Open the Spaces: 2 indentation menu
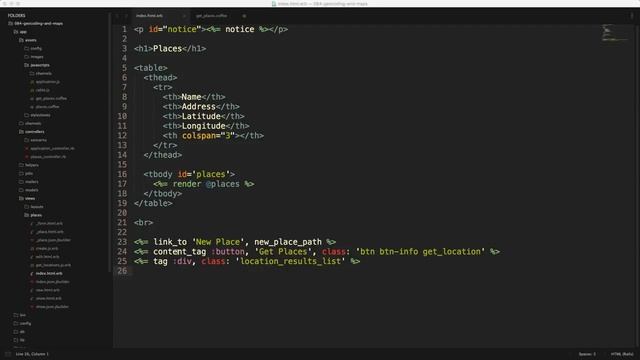The image size is (640, 360). click(587, 354)
